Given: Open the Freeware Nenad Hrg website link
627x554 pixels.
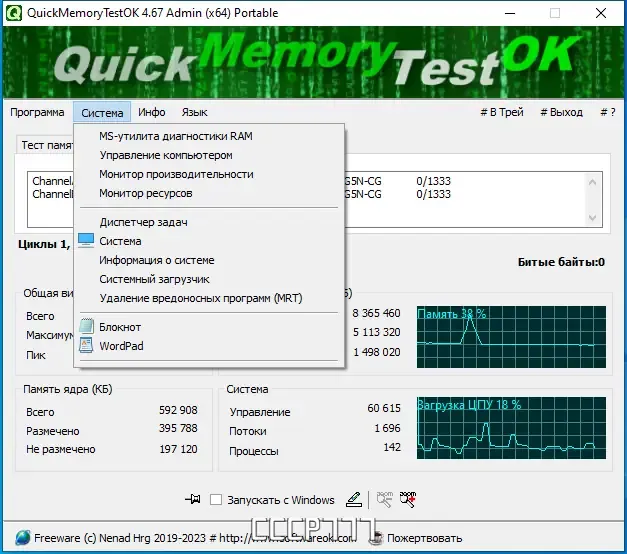Looking at the screenshot, I should [x=195, y=538].
